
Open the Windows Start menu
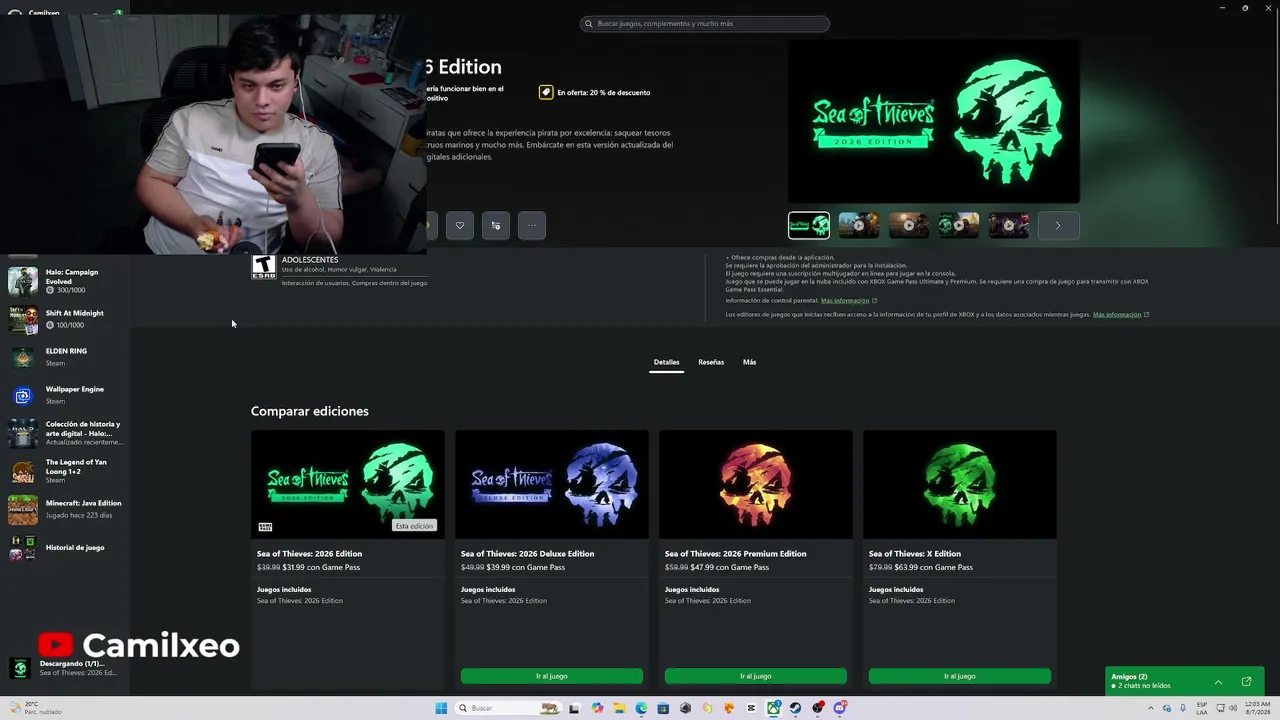click(x=441, y=708)
